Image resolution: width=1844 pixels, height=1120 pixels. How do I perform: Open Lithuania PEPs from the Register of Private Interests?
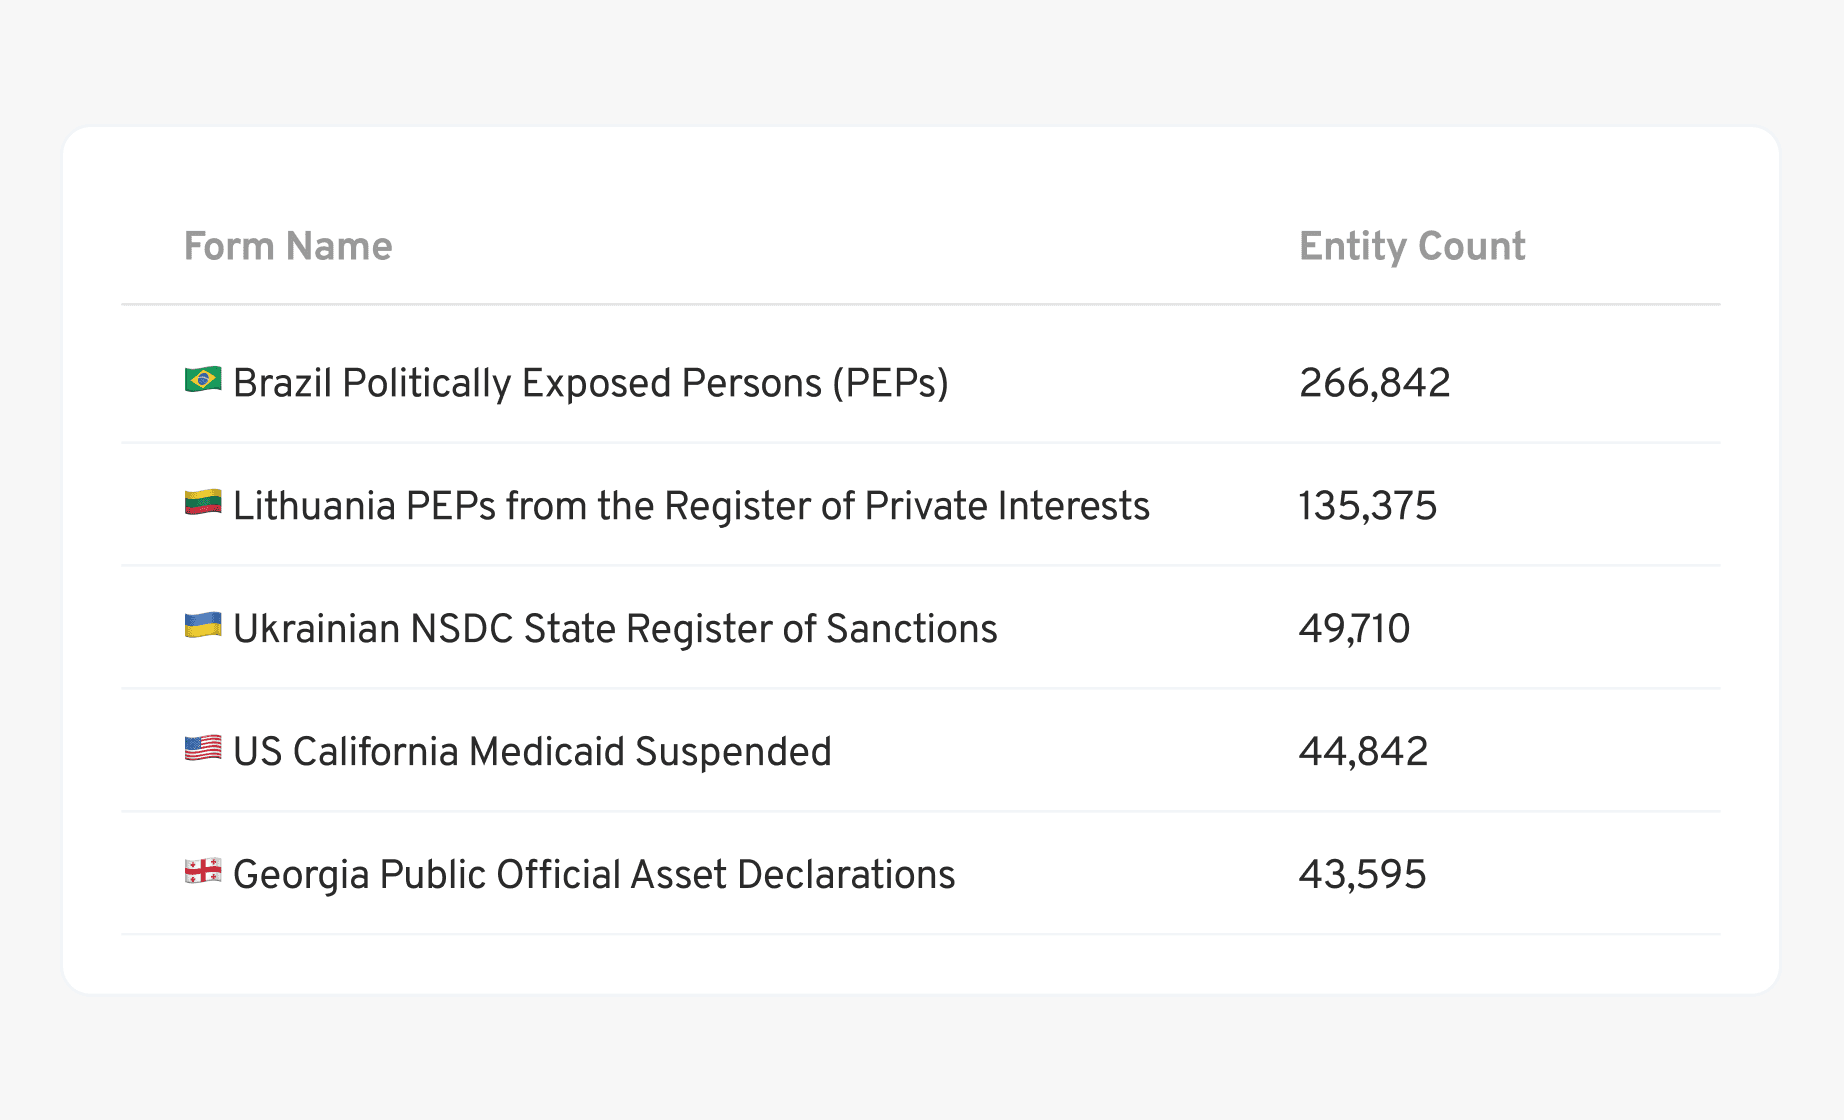coord(691,506)
